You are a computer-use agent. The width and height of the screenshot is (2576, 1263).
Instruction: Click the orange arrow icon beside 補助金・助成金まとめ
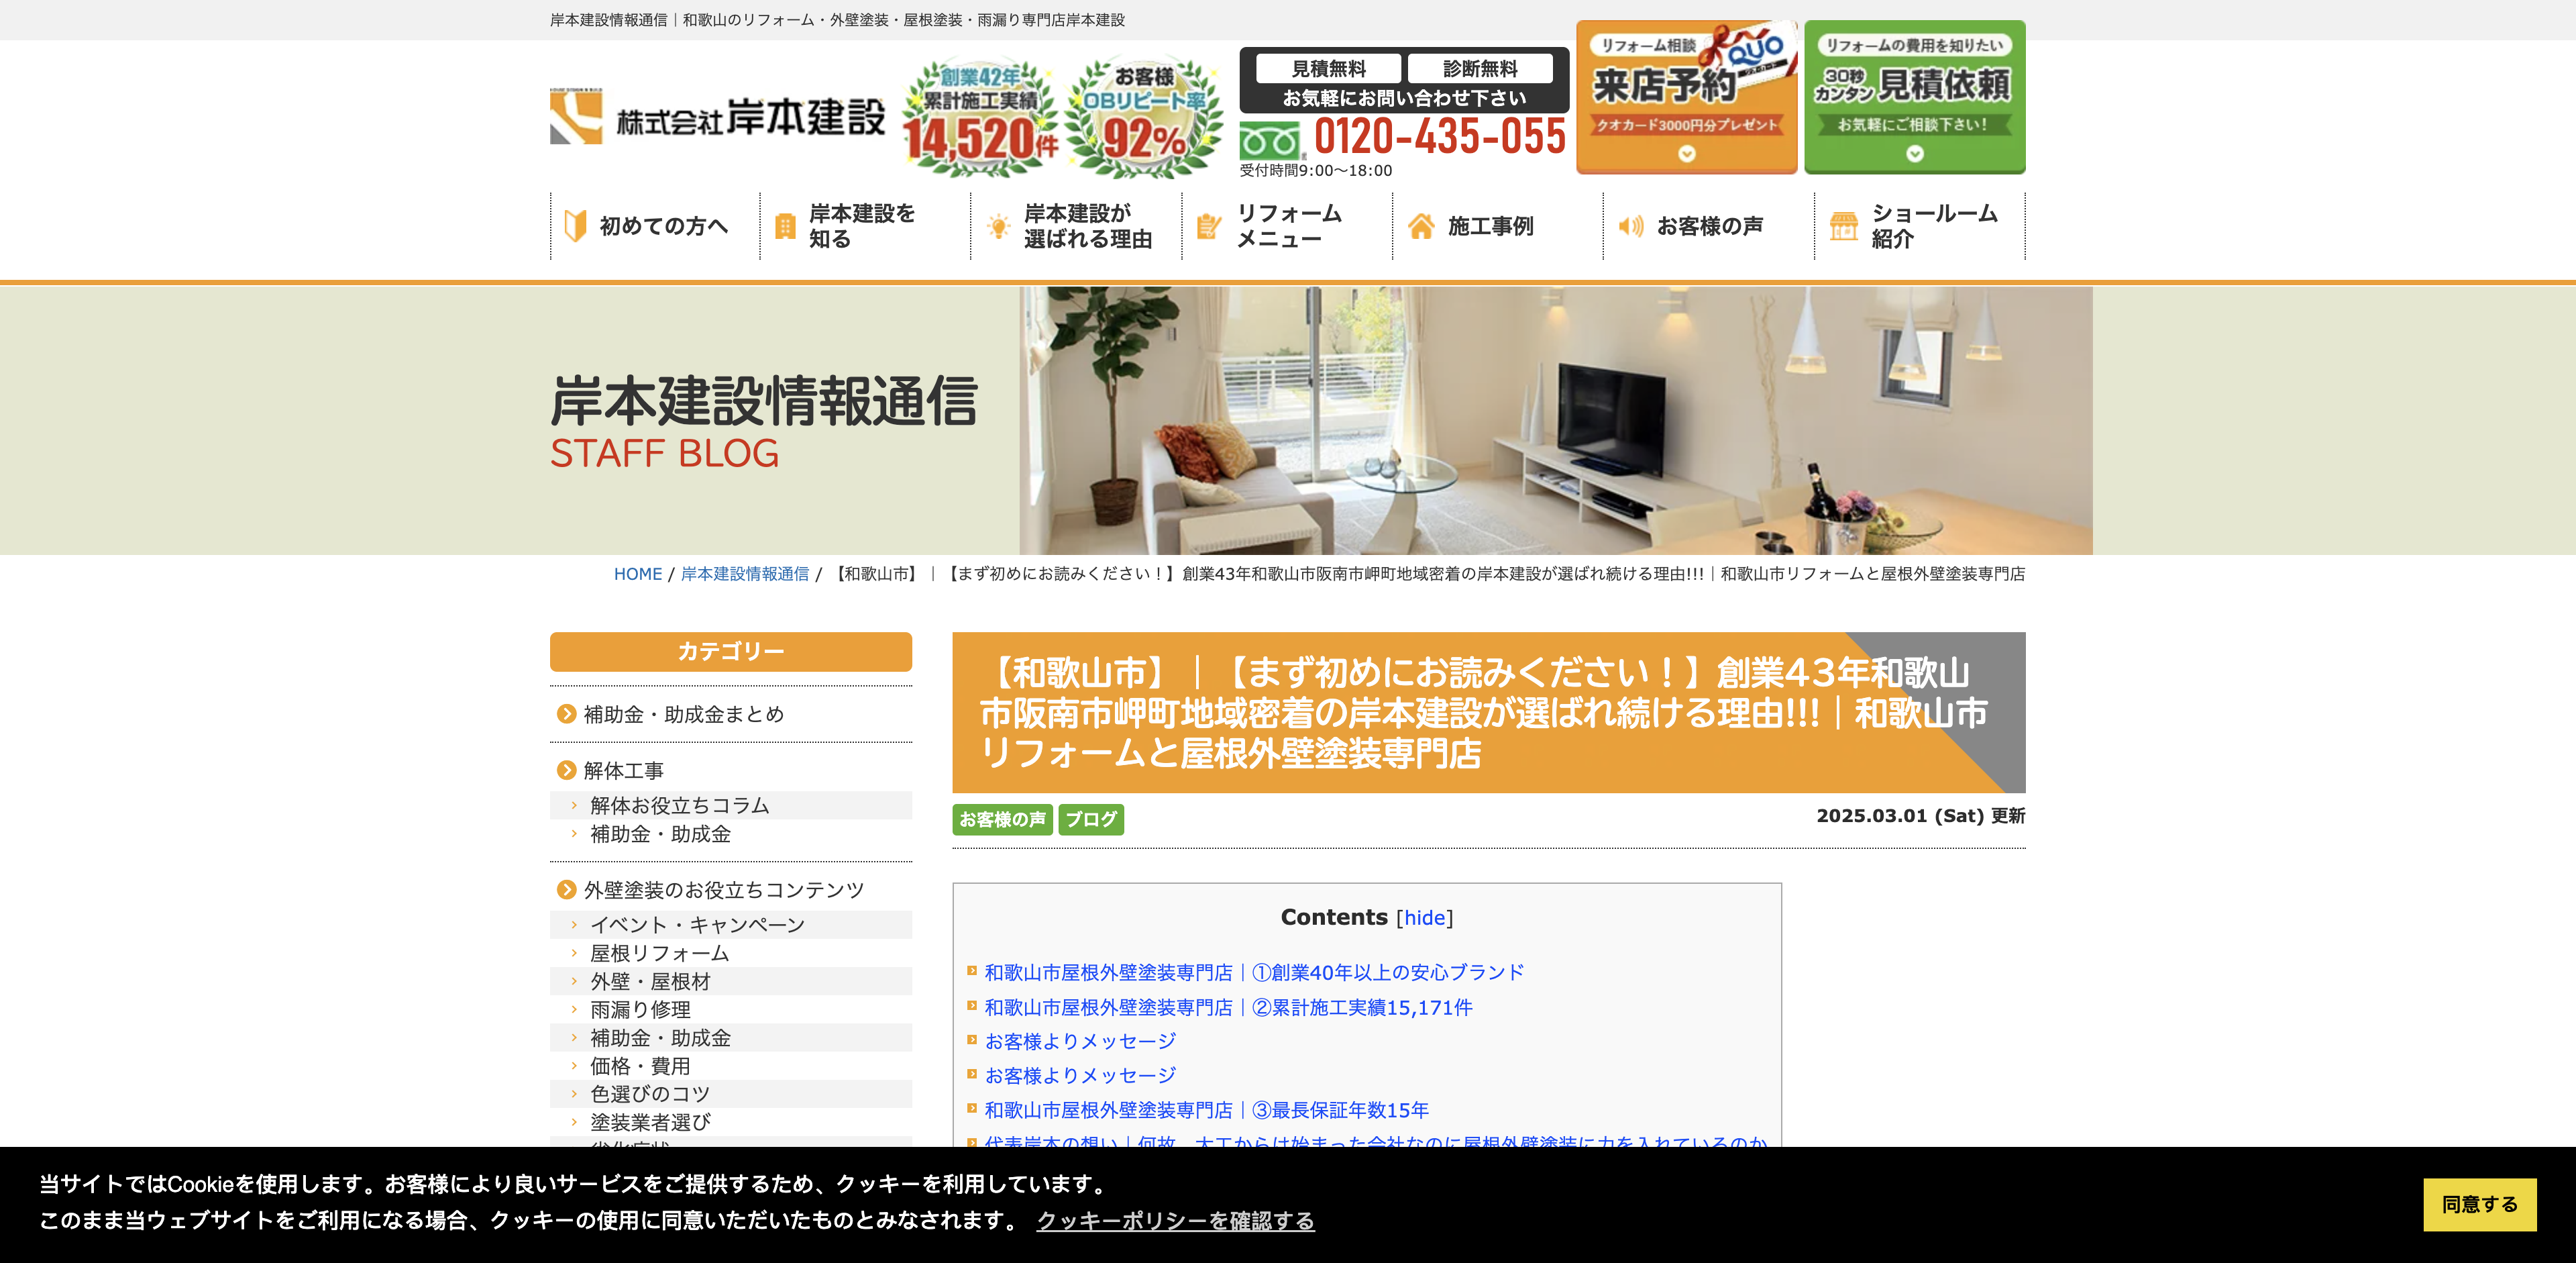(x=566, y=714)
